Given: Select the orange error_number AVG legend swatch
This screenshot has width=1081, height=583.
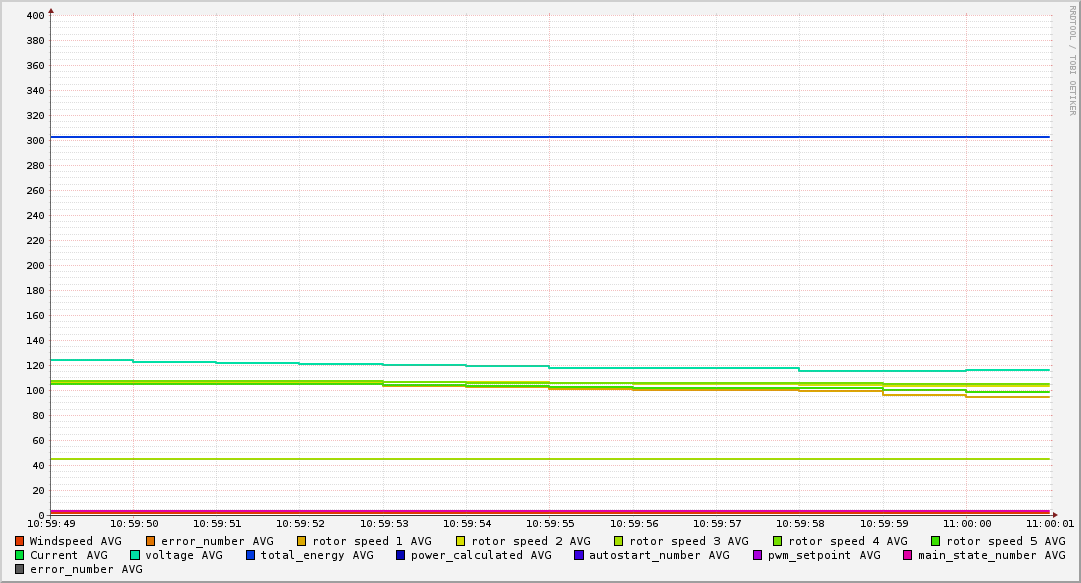Looking at the screenshot, I should [151, 541].
